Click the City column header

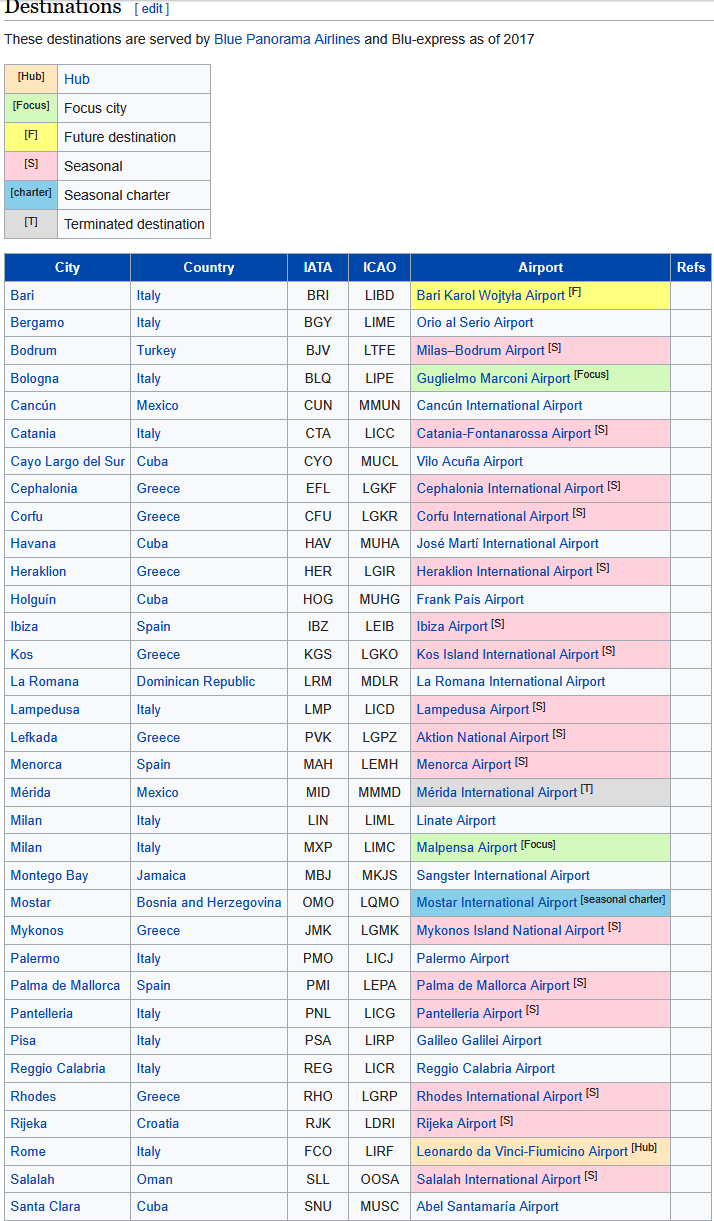67,267
